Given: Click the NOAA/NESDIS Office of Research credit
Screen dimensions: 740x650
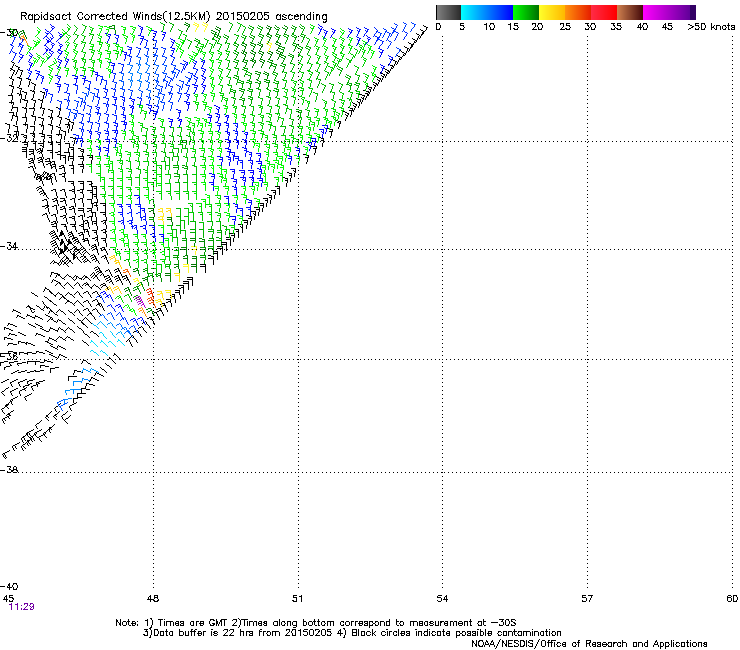Looking at the screenshot, I should (589, 644).
